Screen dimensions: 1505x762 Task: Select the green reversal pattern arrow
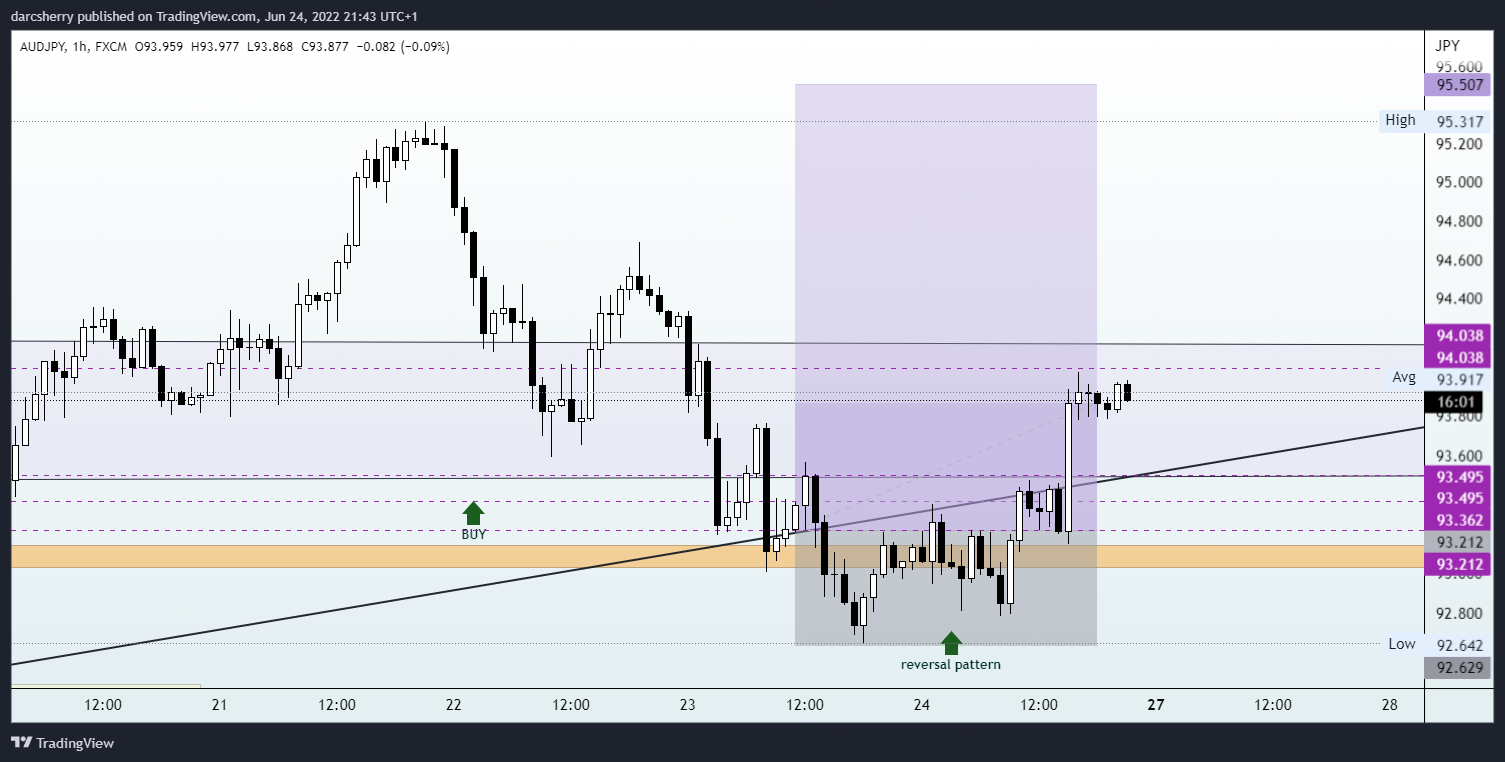(951, 643)
